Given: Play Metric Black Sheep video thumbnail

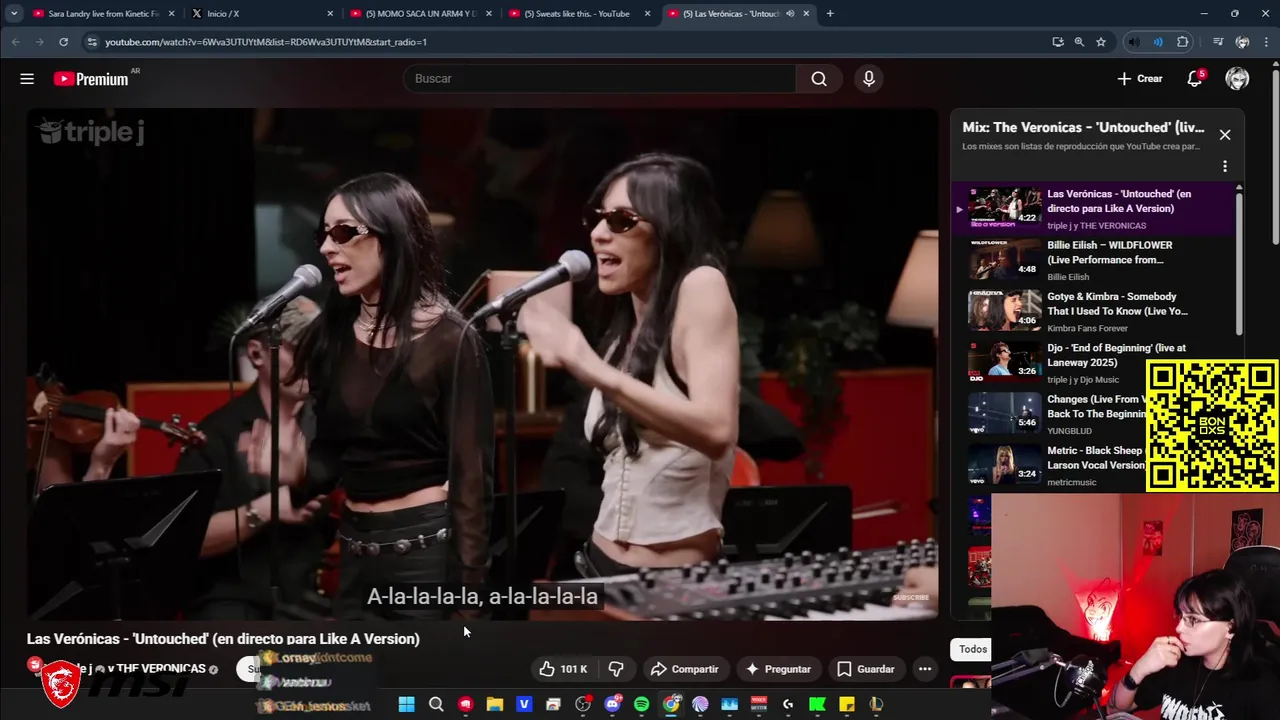Looking at the screenshot, I should pos(1004,465).
